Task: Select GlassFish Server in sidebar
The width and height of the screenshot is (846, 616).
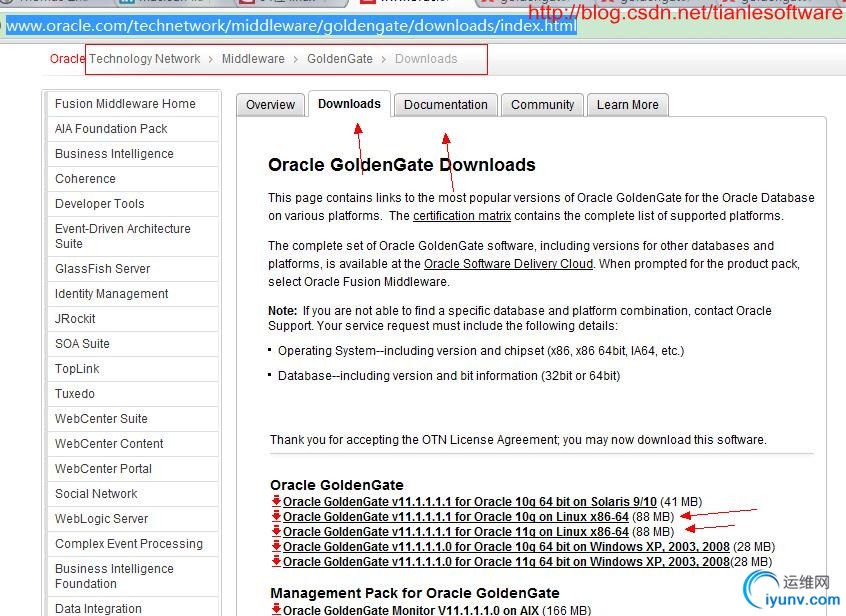Action: click(x=133, y=269)
